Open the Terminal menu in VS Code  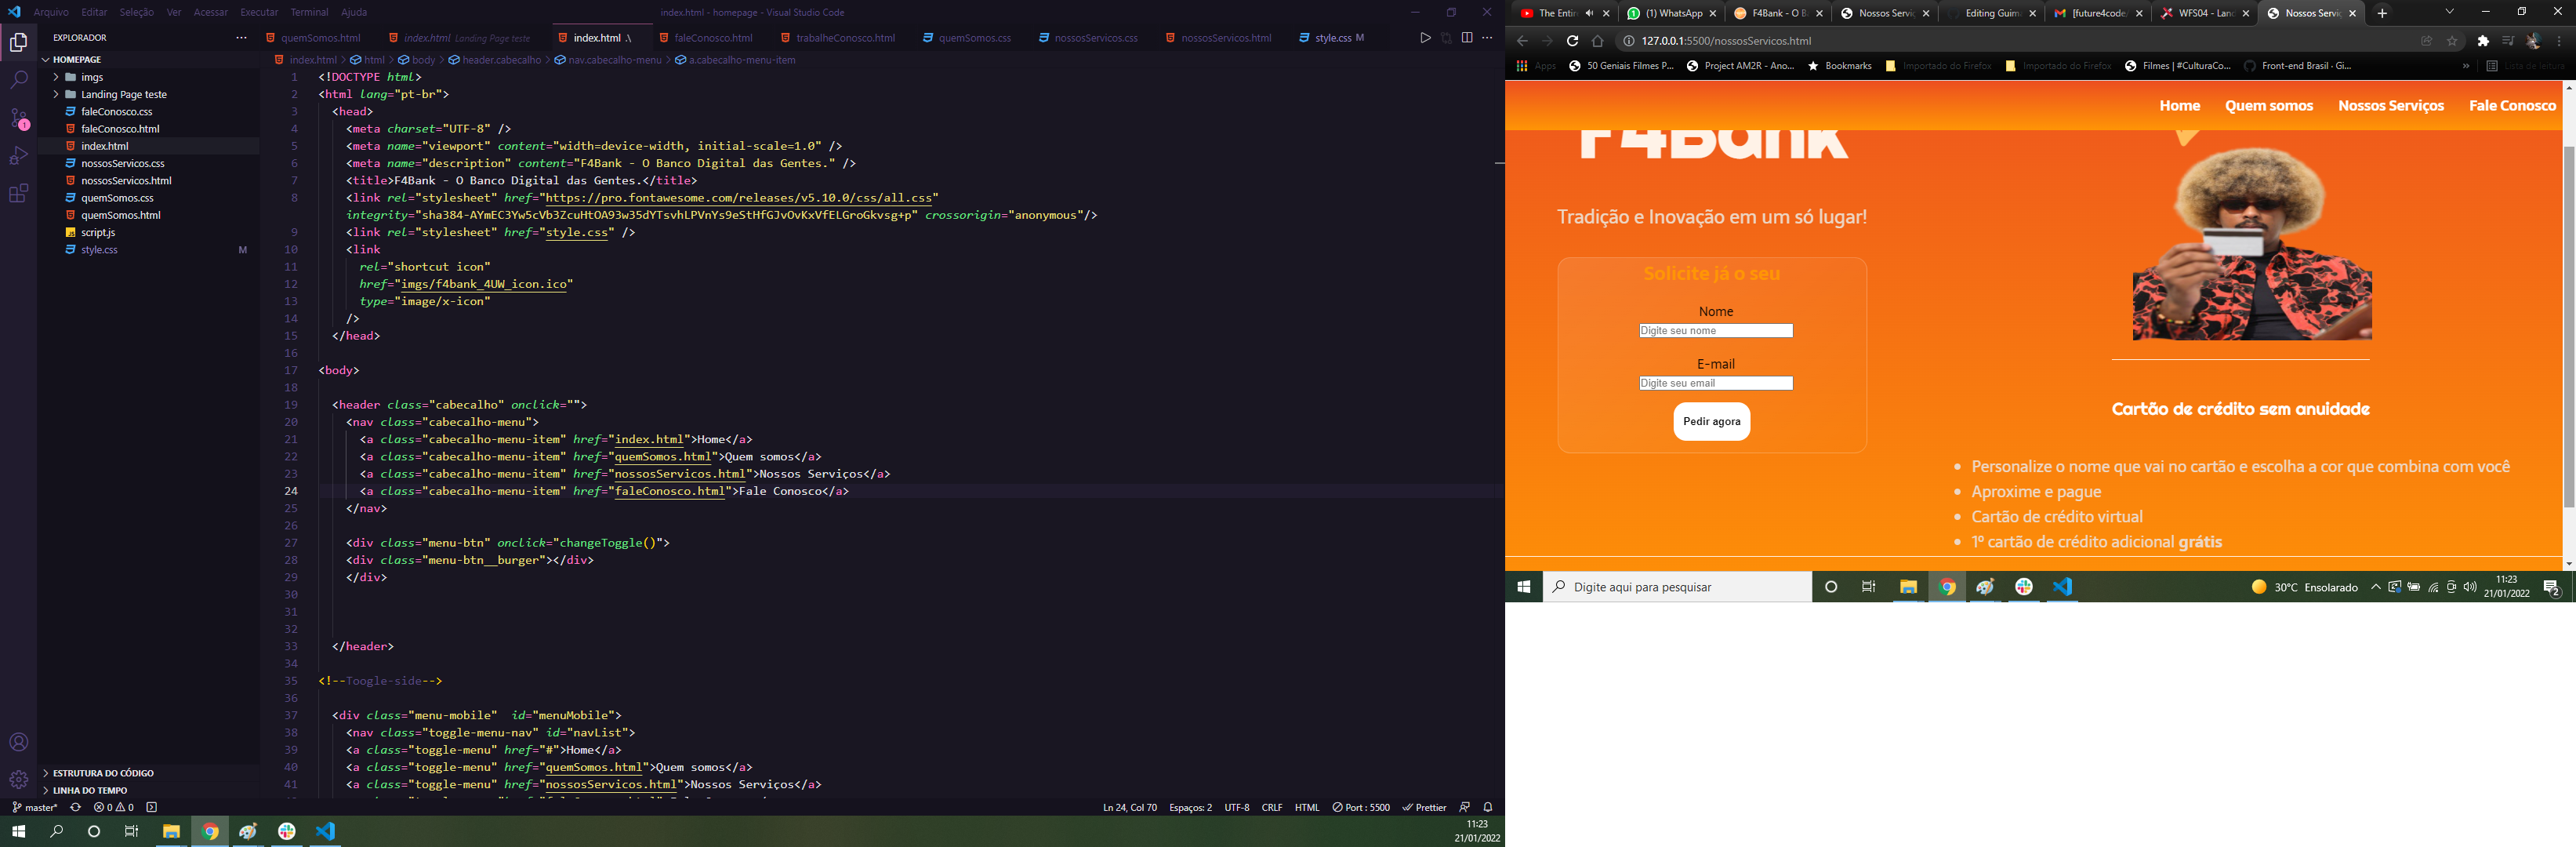[x=310, y=12]
